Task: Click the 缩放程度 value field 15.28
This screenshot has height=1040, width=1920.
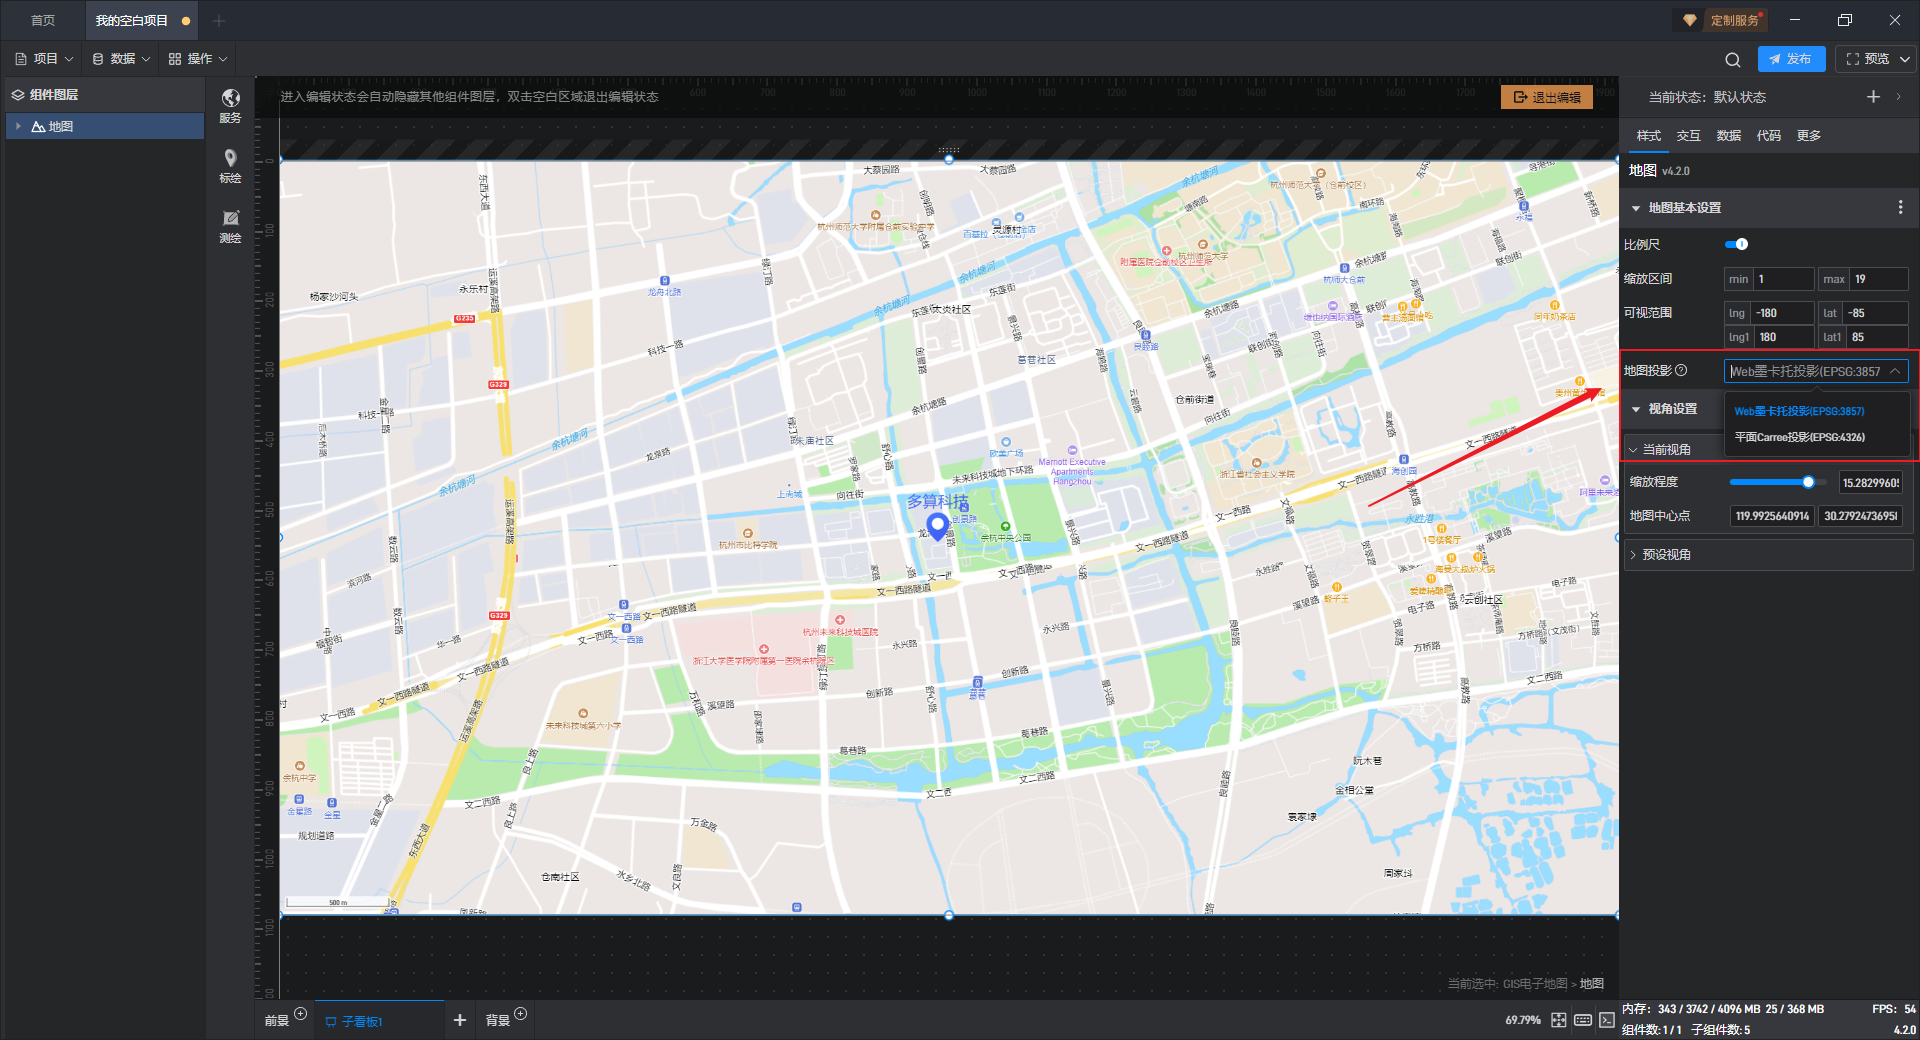Action: point(1871,483)
